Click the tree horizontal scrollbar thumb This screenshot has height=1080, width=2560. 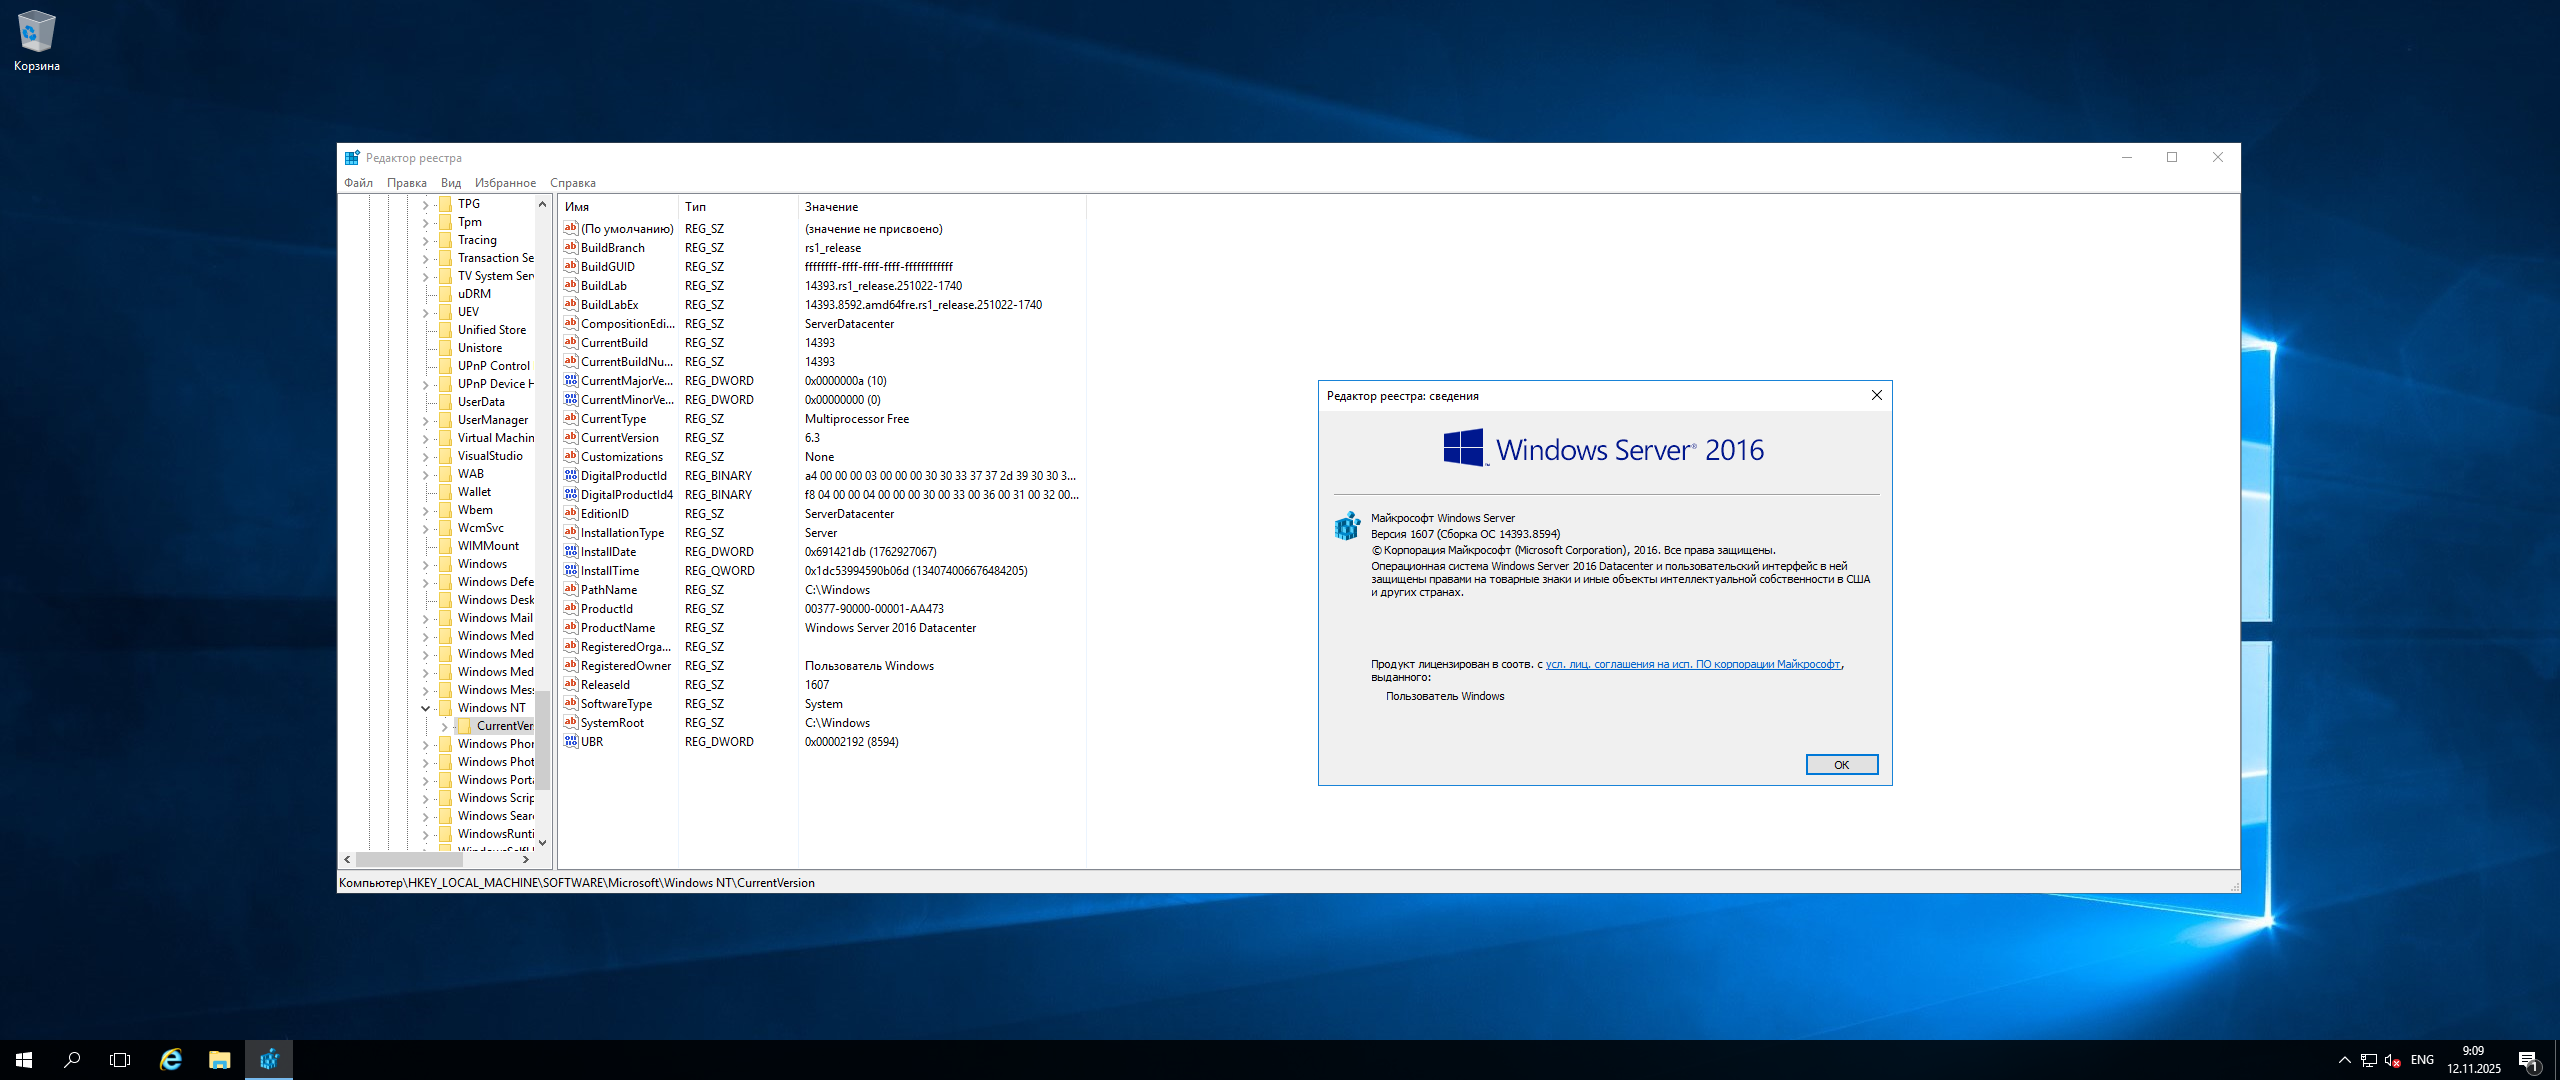(x=409, y=860)
